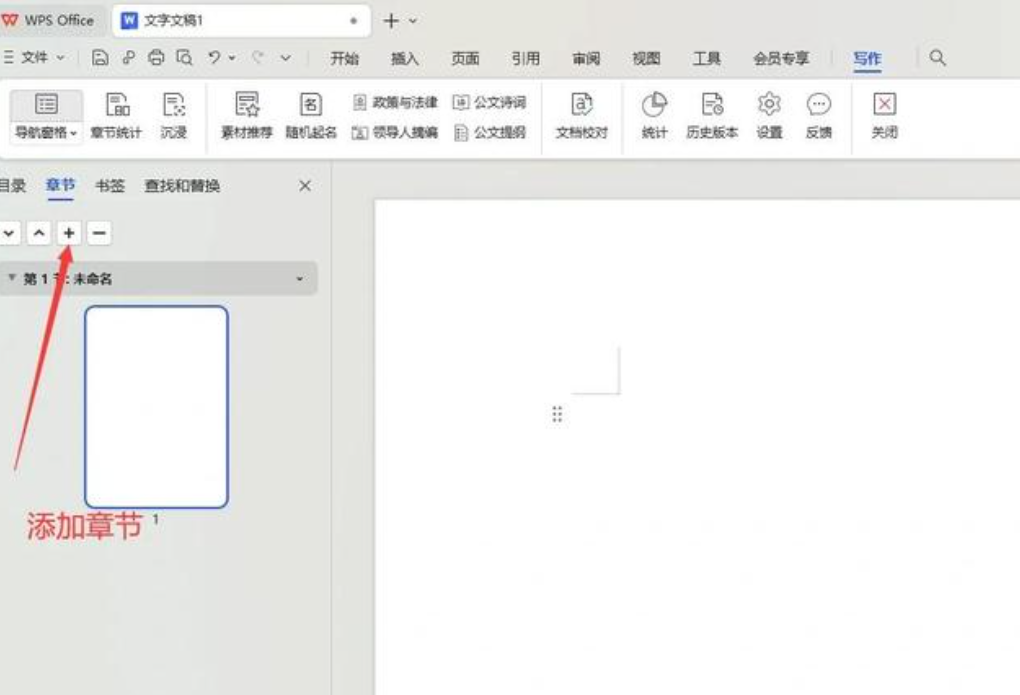Click the minus button to delete chapter
Viewport: 1020px width, 695px height.
pyautogui.click(x=98, y=233)
